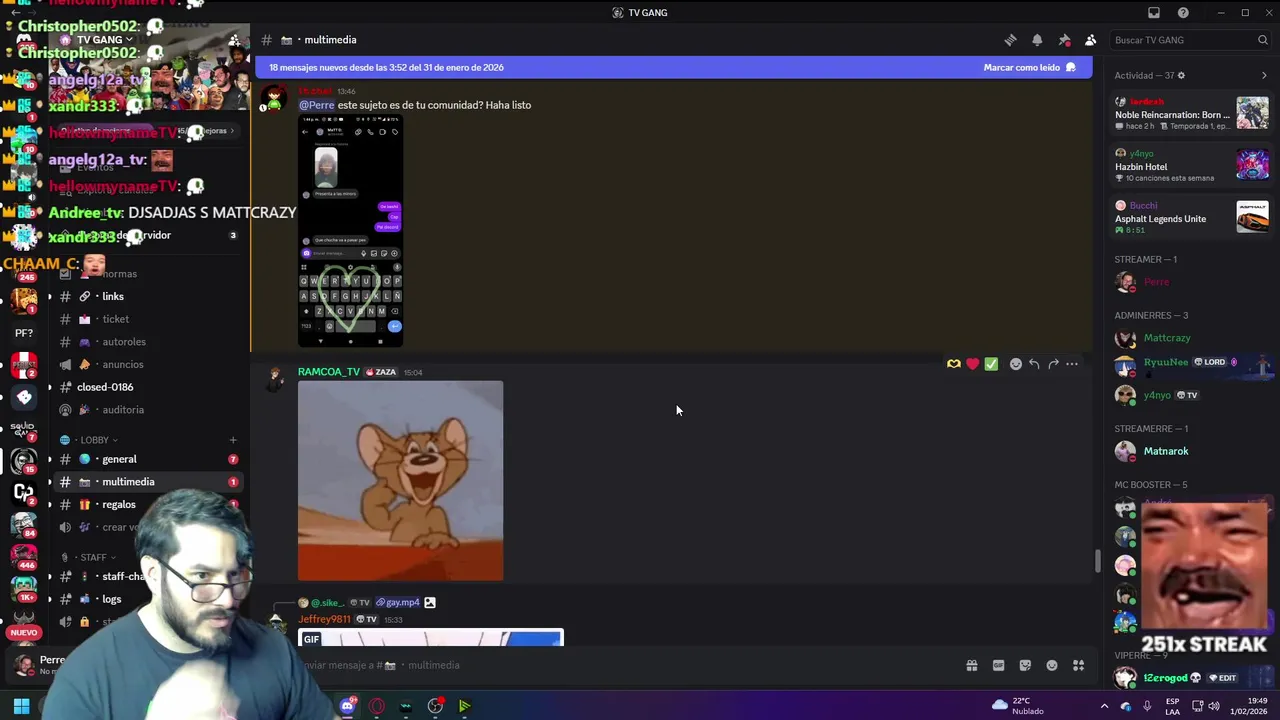Open member y4nyo profile

click(x=1190, y=395)
